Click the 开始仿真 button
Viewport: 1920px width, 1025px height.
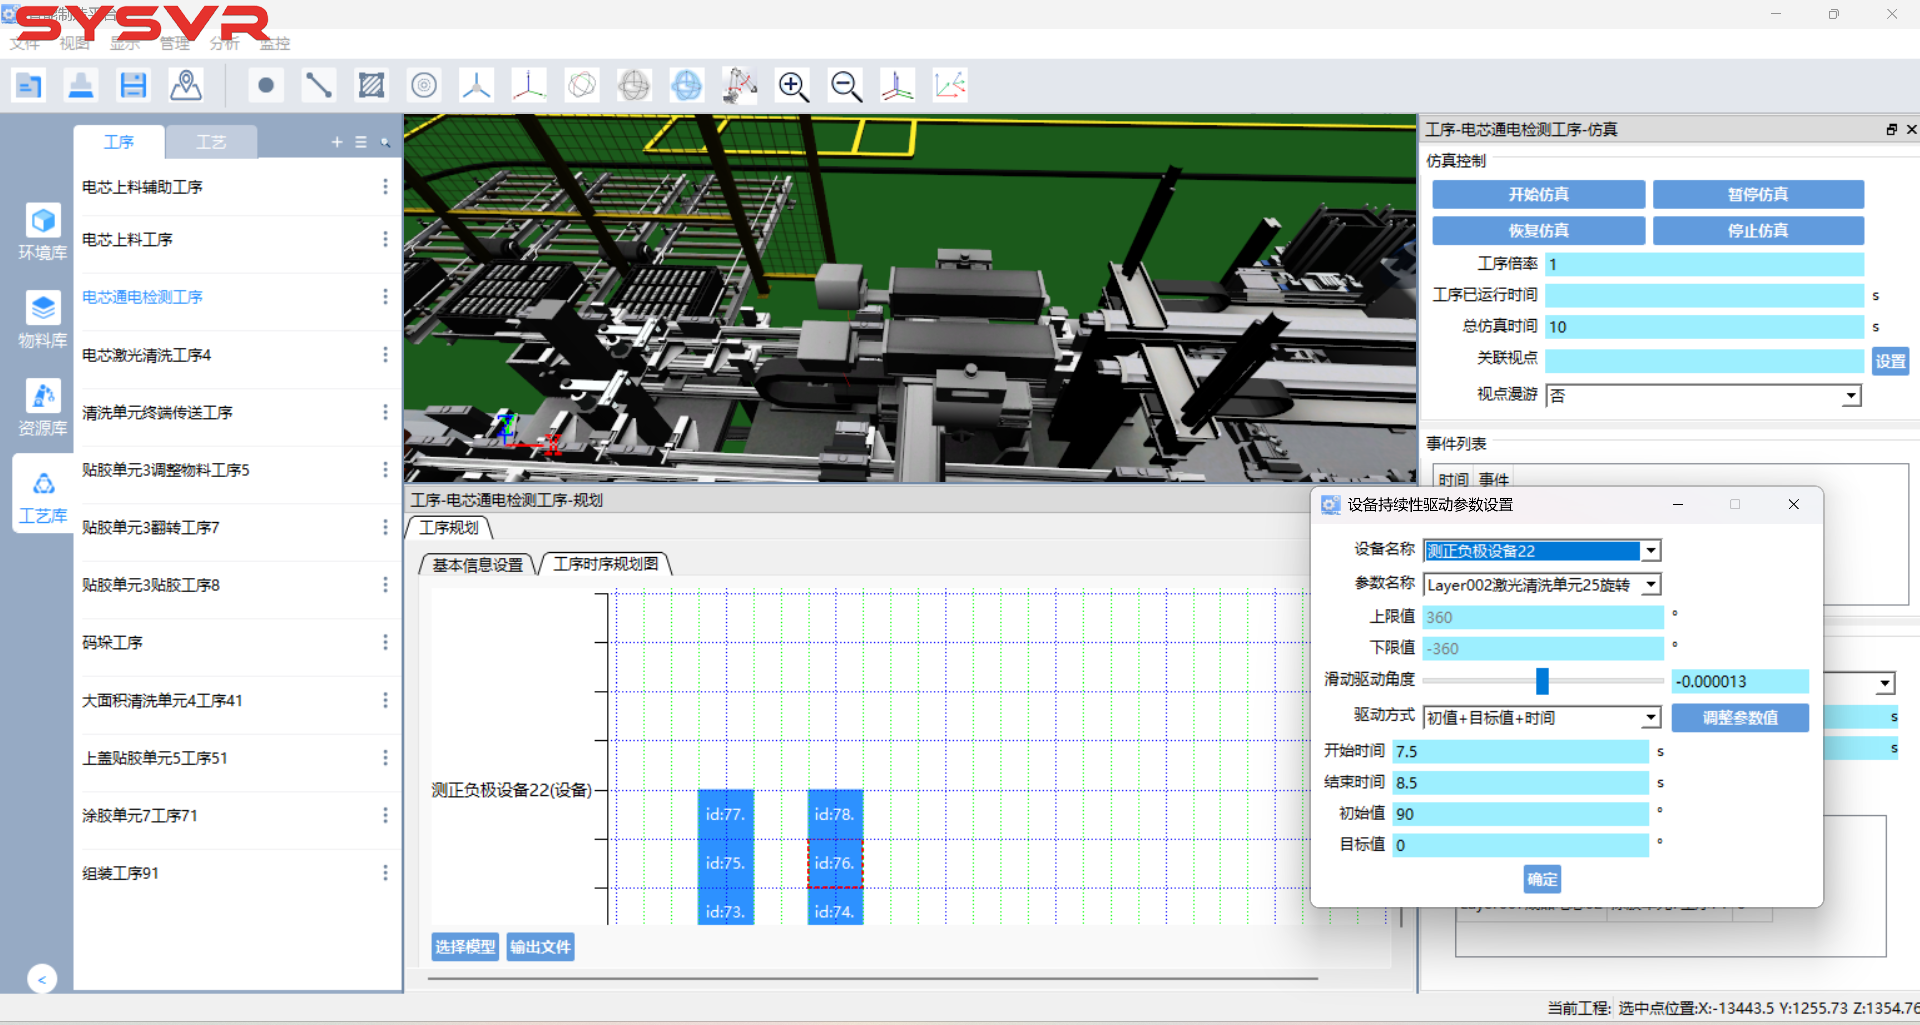click(1538, 195)
